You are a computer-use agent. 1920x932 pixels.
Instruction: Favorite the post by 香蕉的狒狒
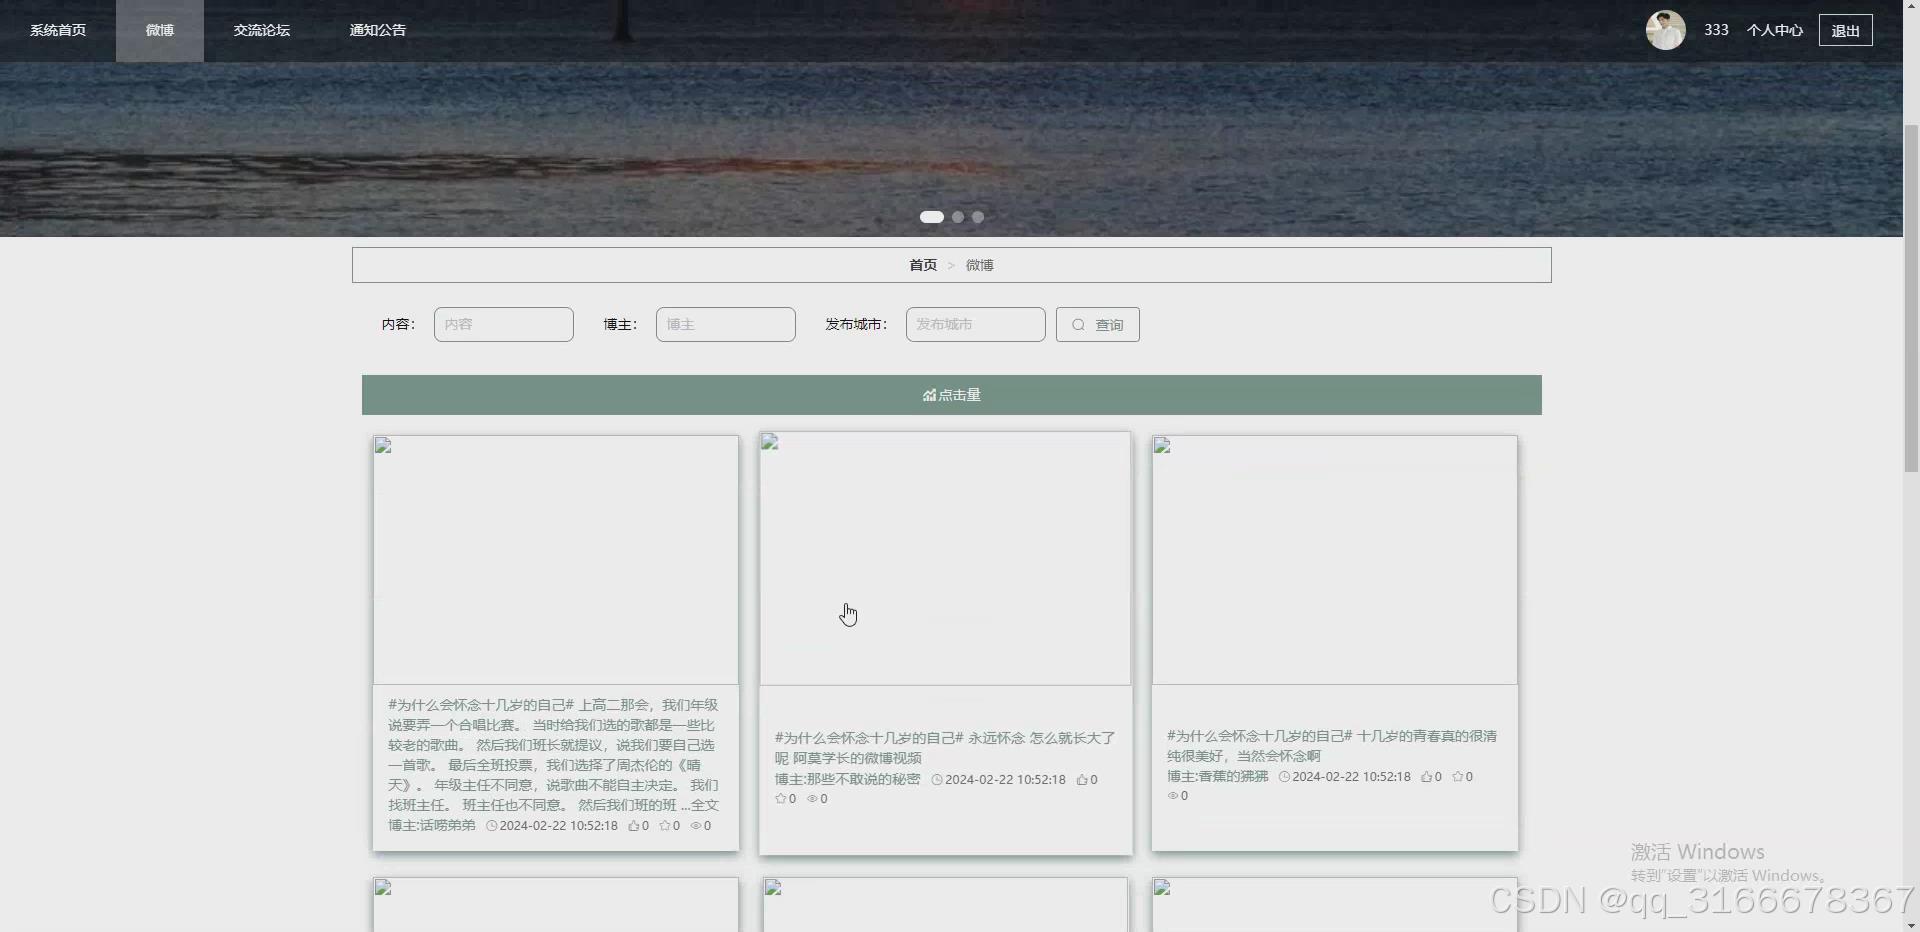pyautogui.click(x=1458, y=777)
